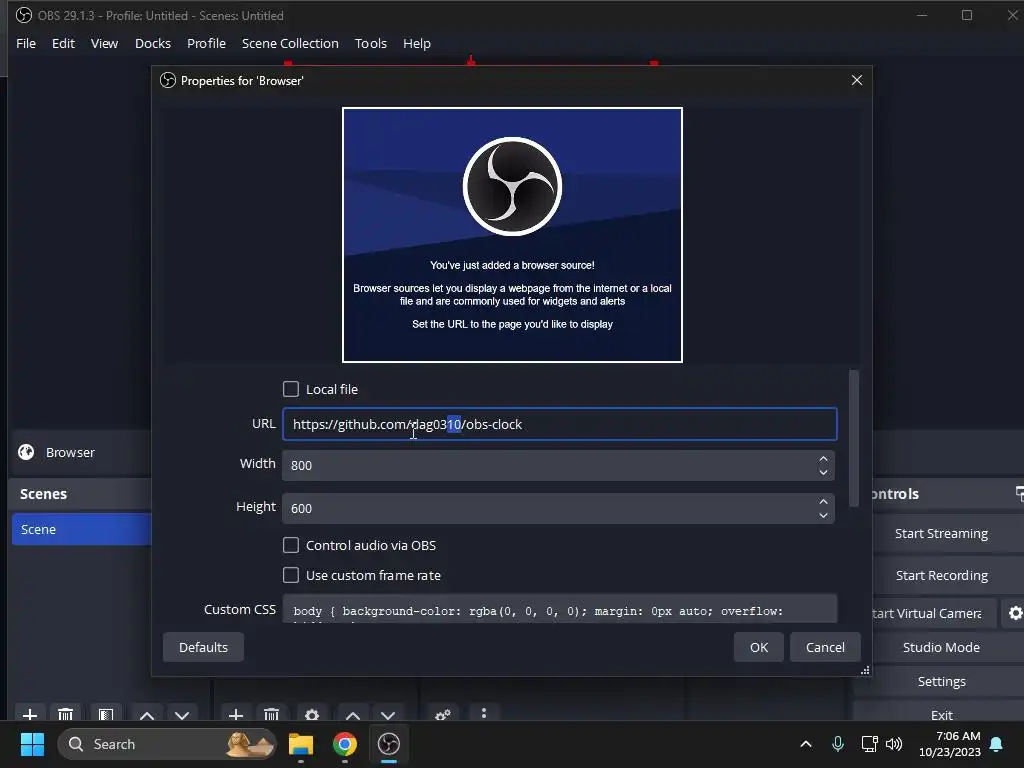Click the Width value field
Screen dimensions: 1024x768
[549, 466]
